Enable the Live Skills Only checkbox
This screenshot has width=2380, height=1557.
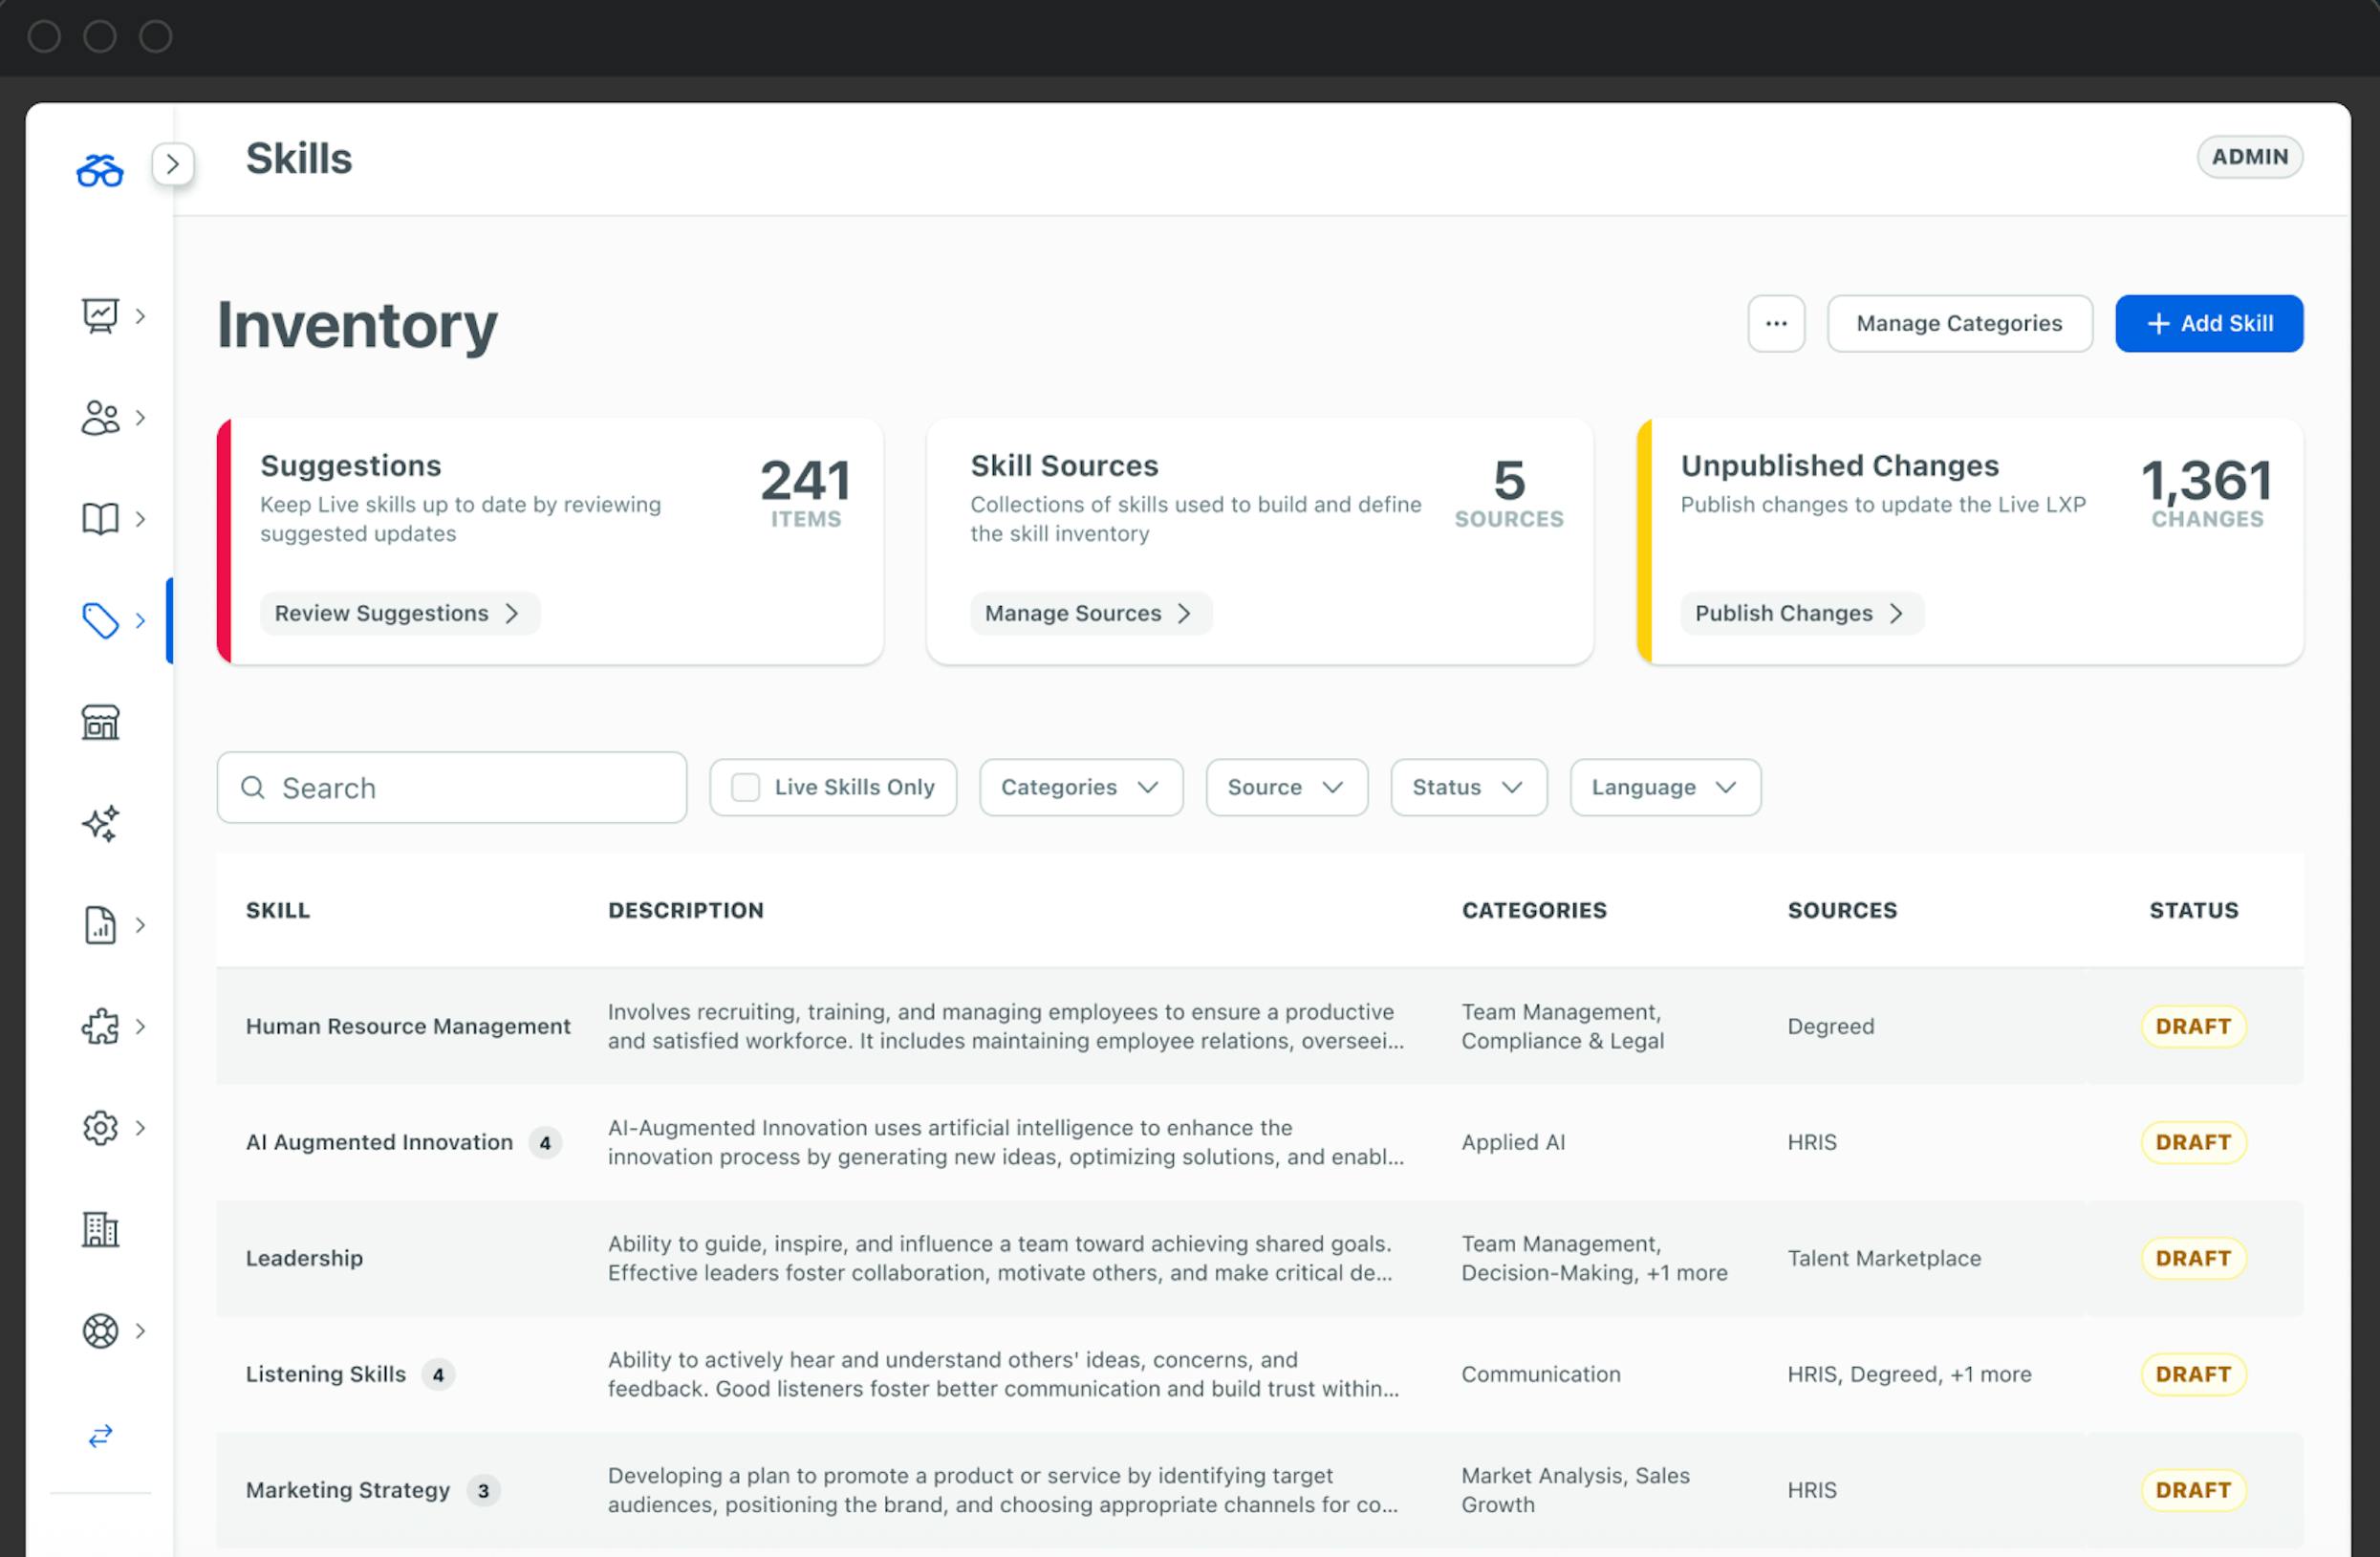tap(745, 788)
